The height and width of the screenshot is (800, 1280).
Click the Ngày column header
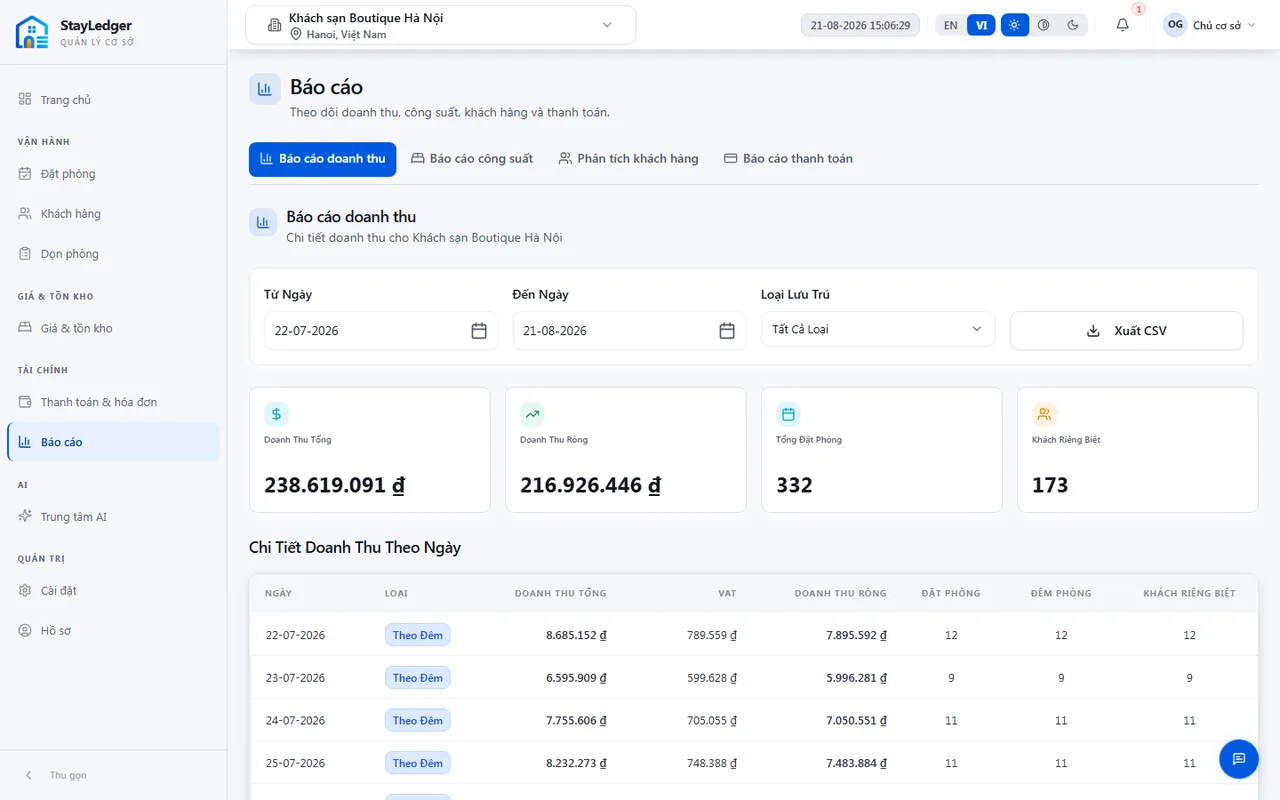(x=279, y=593)
